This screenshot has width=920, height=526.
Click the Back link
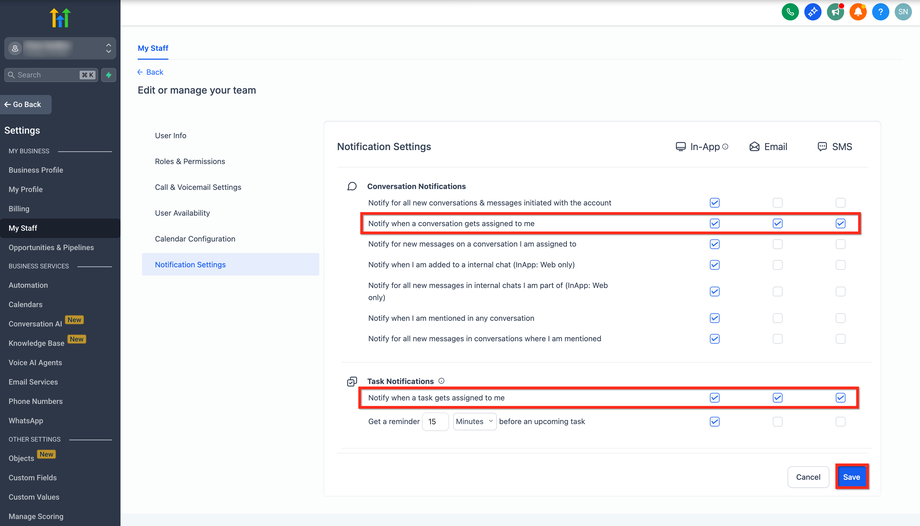(151, 72)
